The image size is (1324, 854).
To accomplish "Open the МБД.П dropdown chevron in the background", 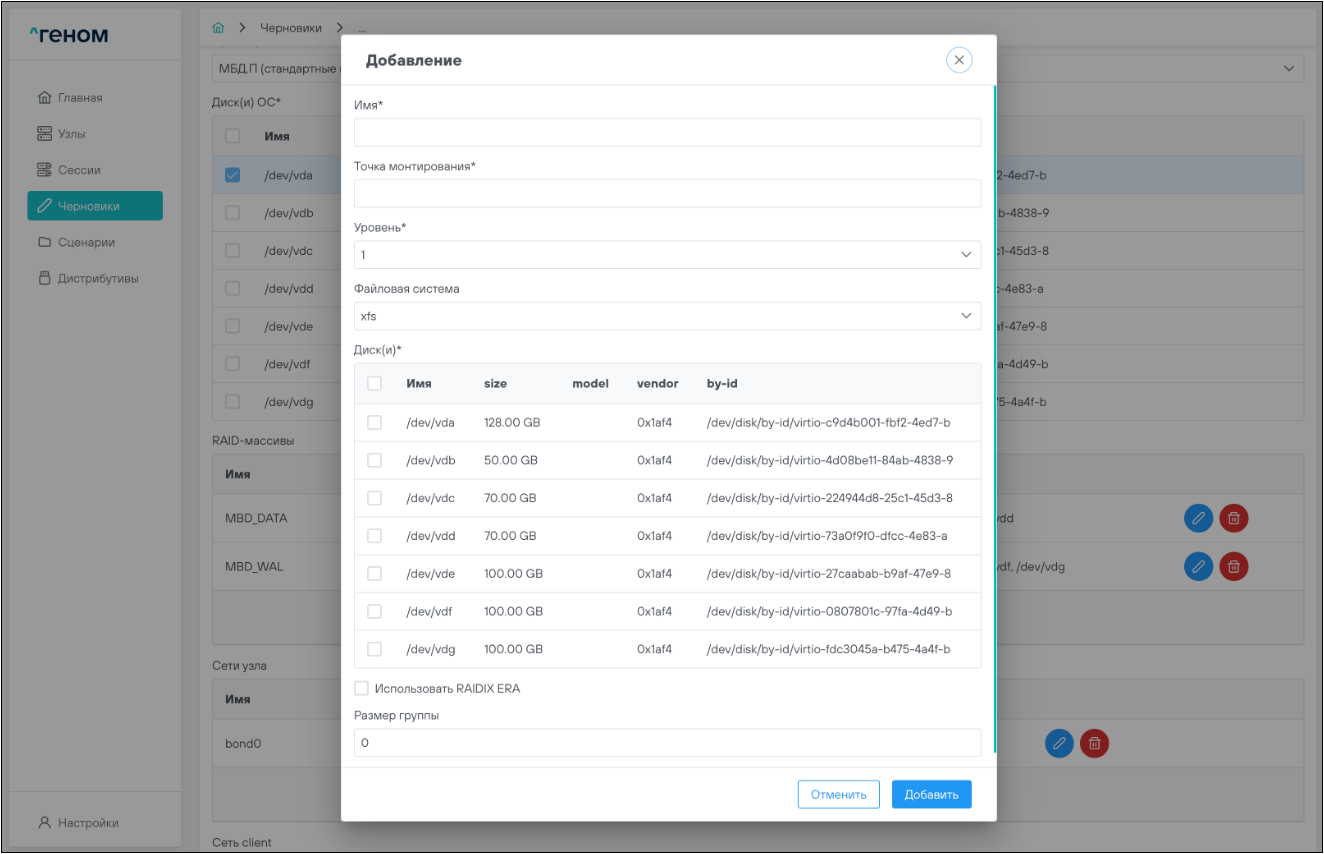I will tap(1286, 69).
